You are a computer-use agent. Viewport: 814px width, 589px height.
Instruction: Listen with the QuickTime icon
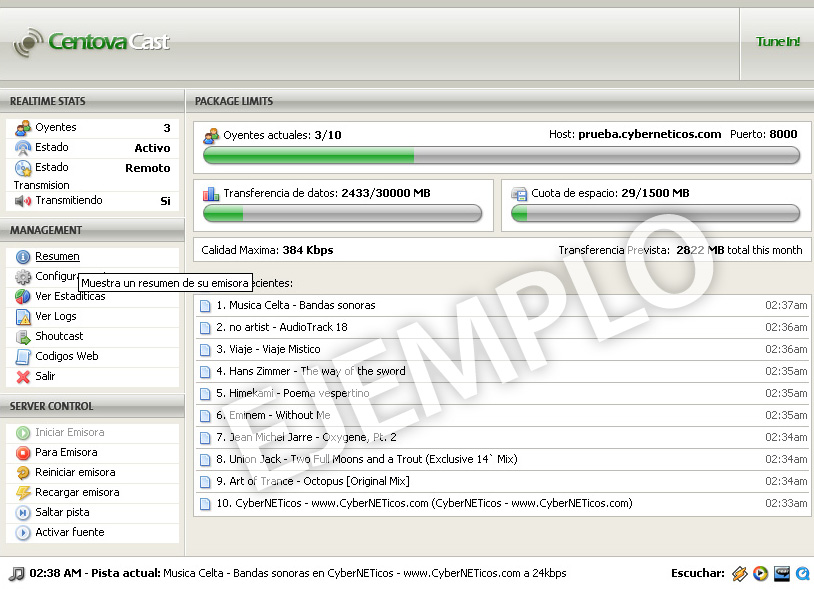tap(803, 573)
